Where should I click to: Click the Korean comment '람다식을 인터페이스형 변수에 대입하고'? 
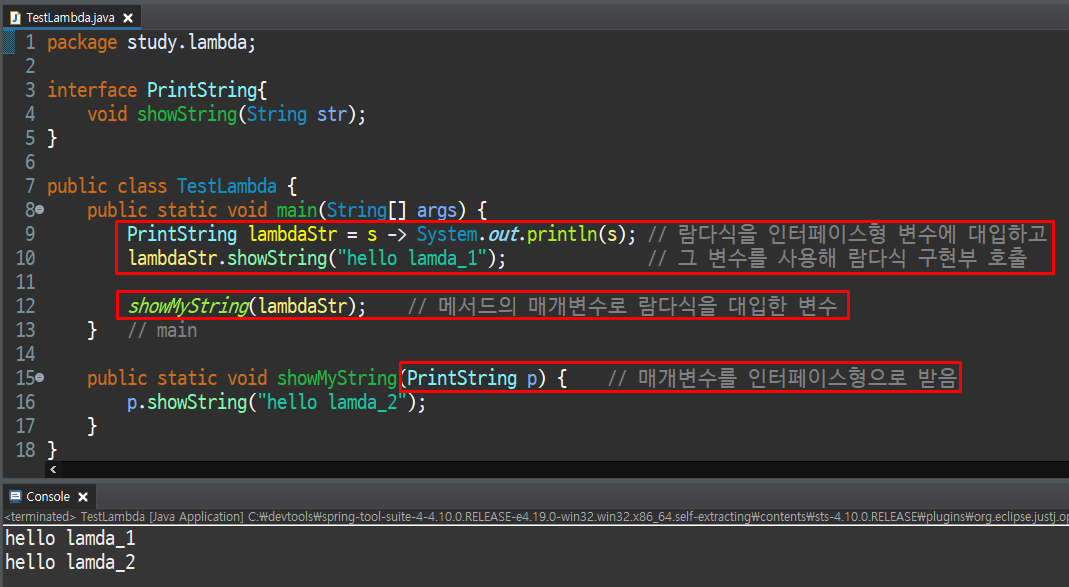point(862,234)
